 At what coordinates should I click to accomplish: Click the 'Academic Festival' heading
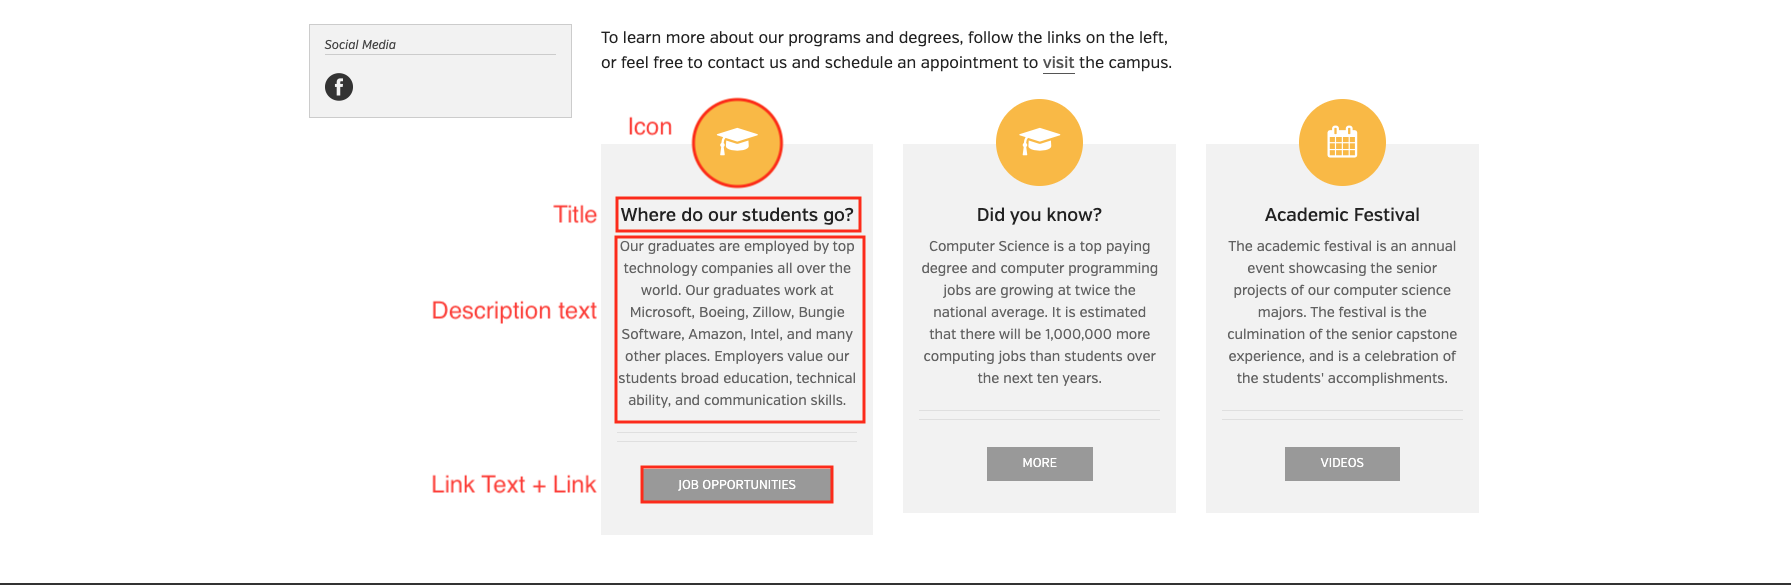coord(1342,215)
